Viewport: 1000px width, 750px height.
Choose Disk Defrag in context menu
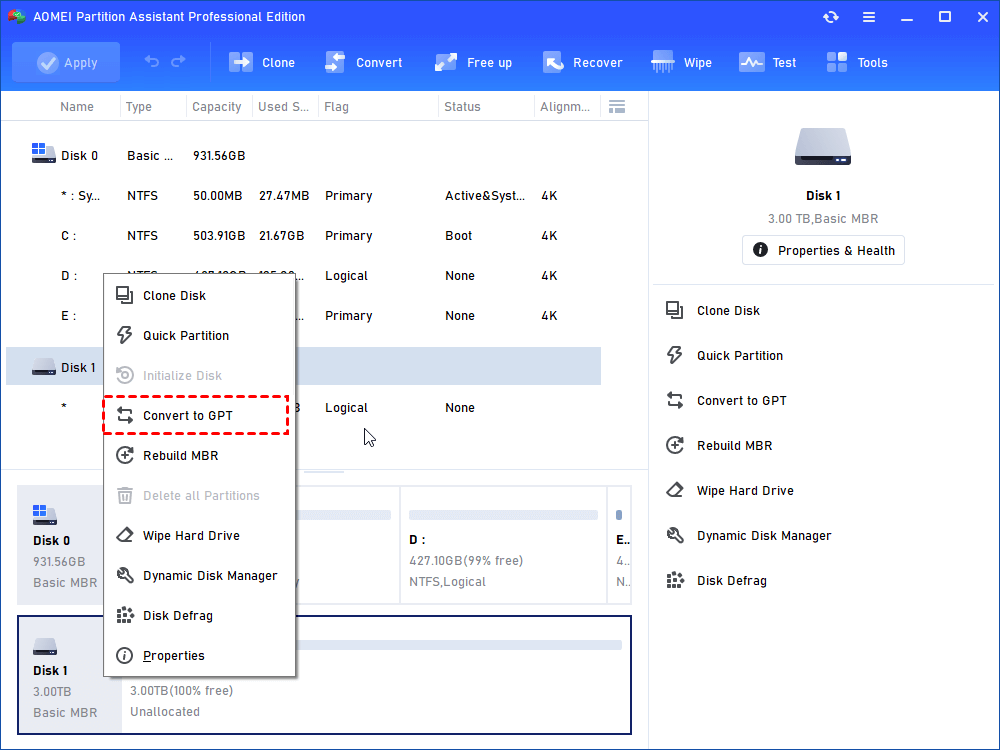199,616
